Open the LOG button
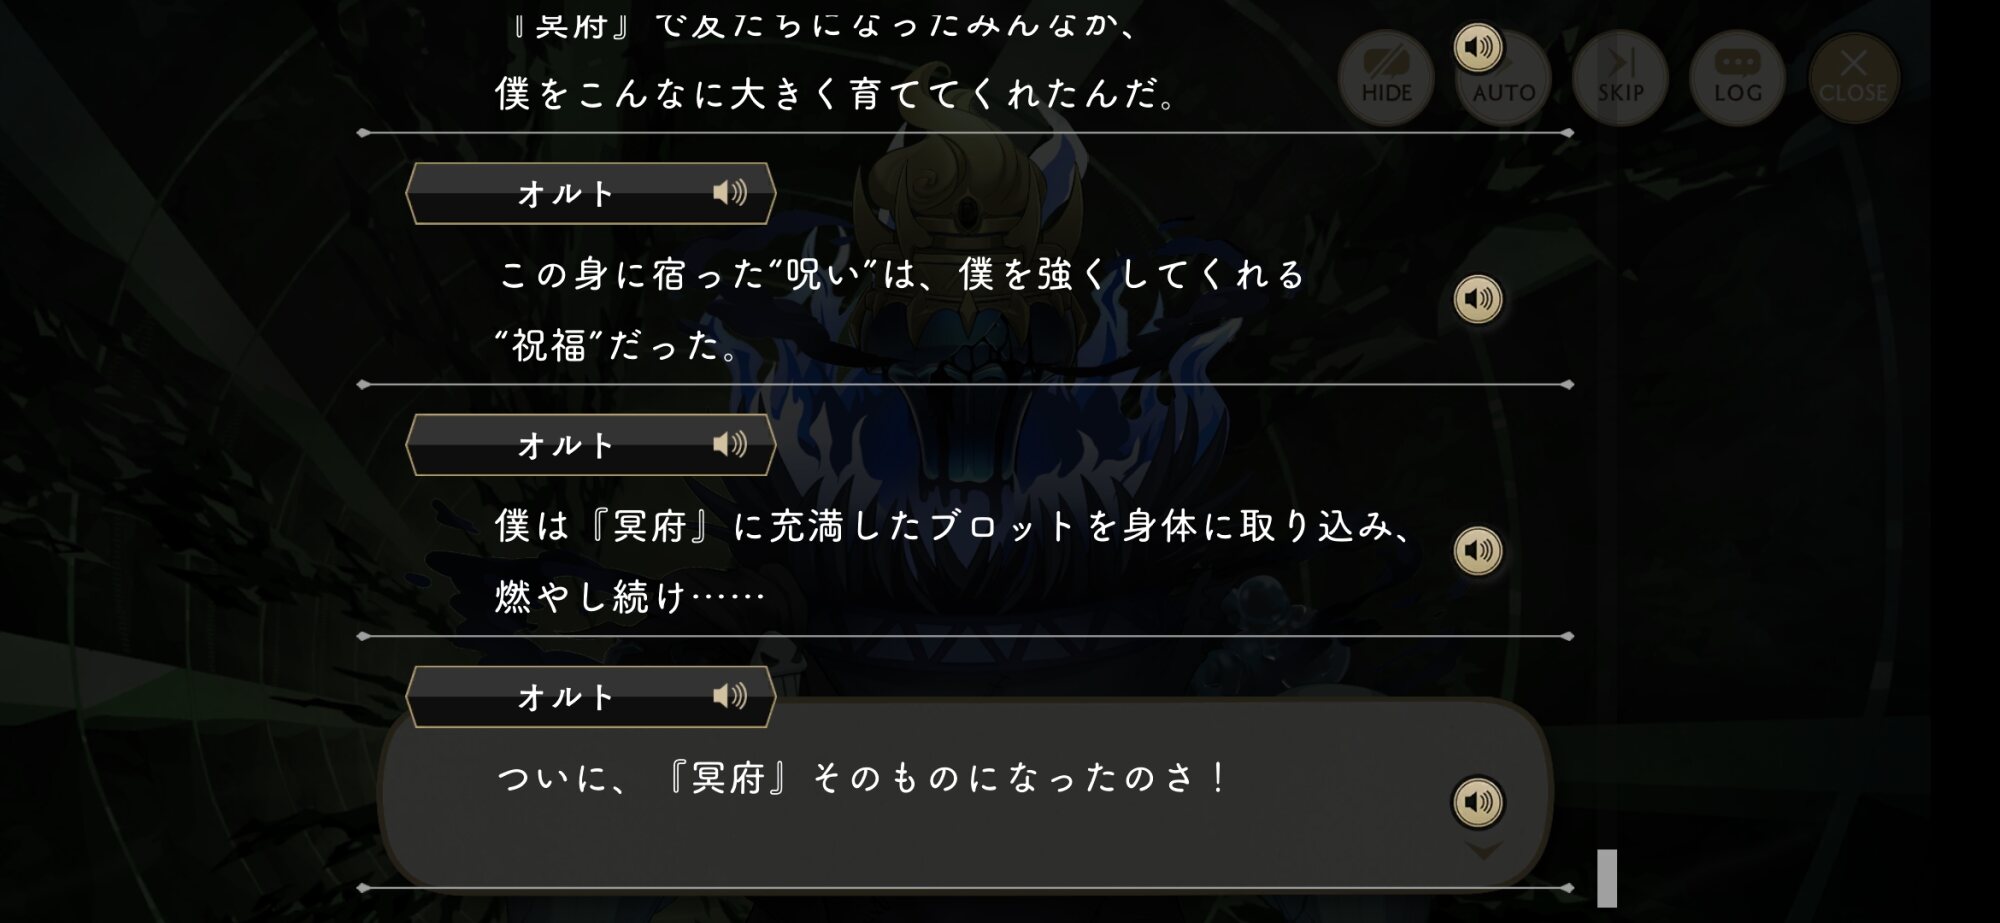 click(x=1737, y=78)
